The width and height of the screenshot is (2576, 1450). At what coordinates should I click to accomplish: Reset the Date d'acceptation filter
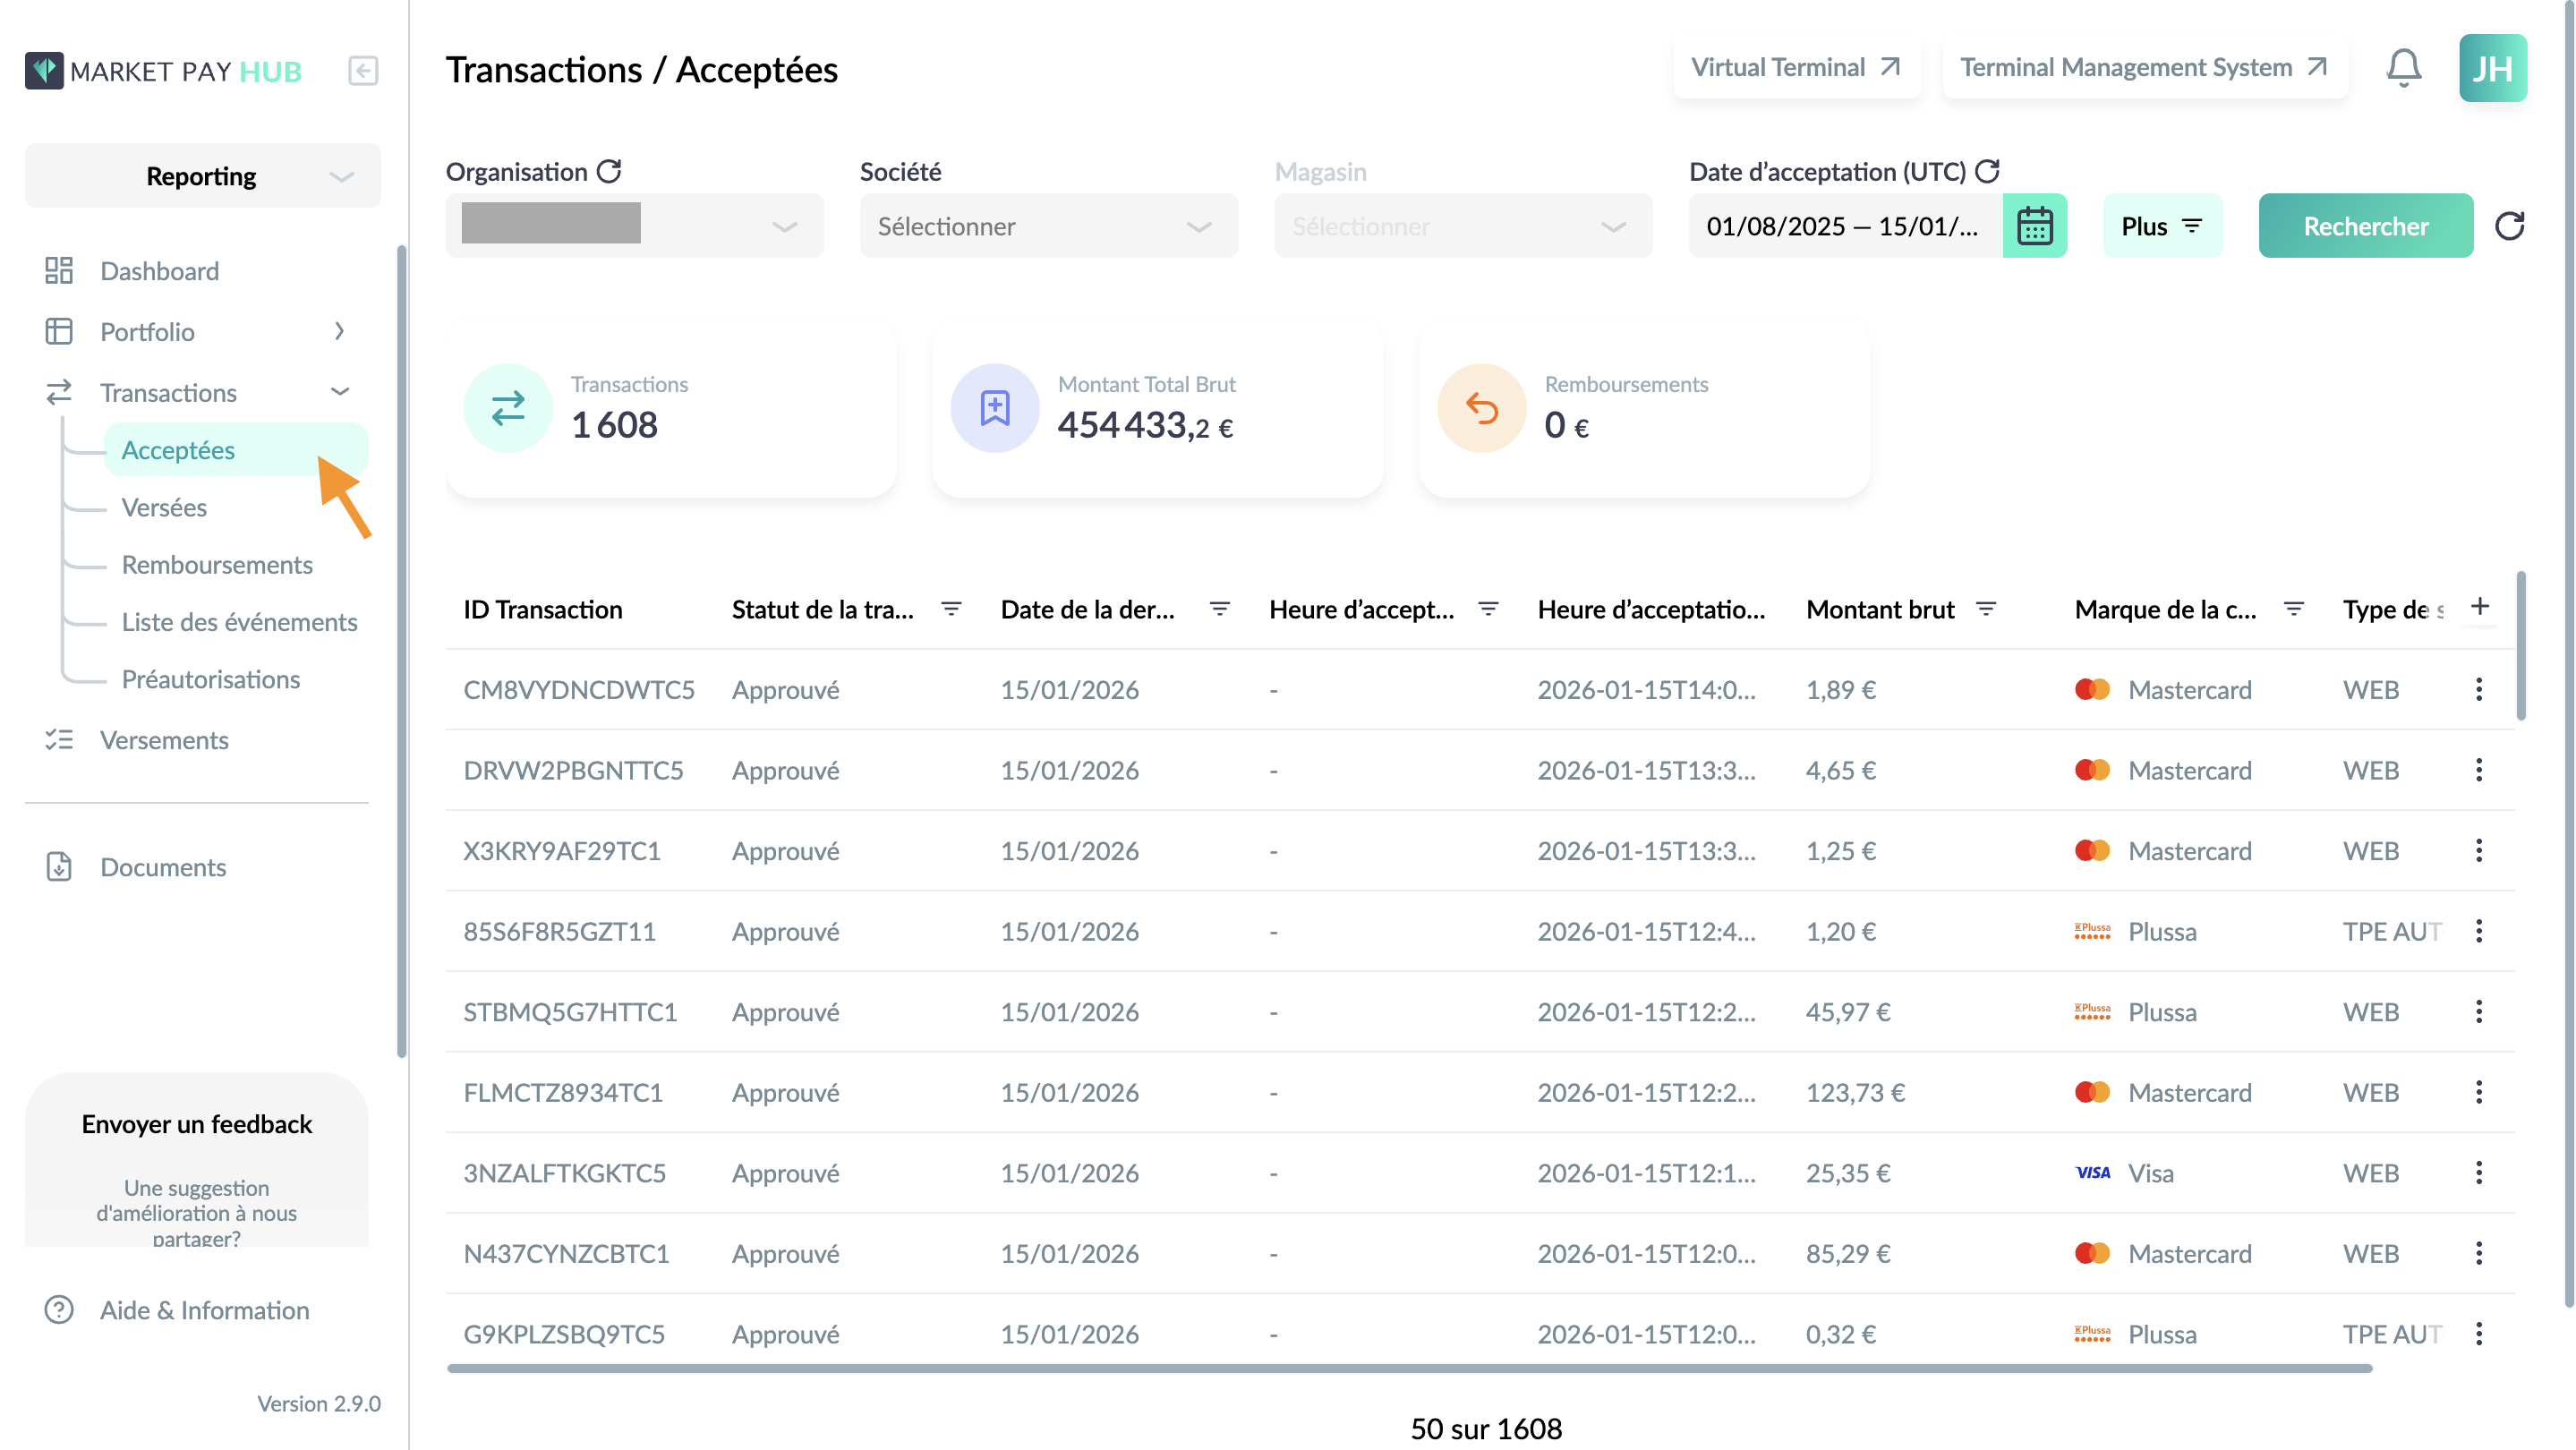(1987, 171)
